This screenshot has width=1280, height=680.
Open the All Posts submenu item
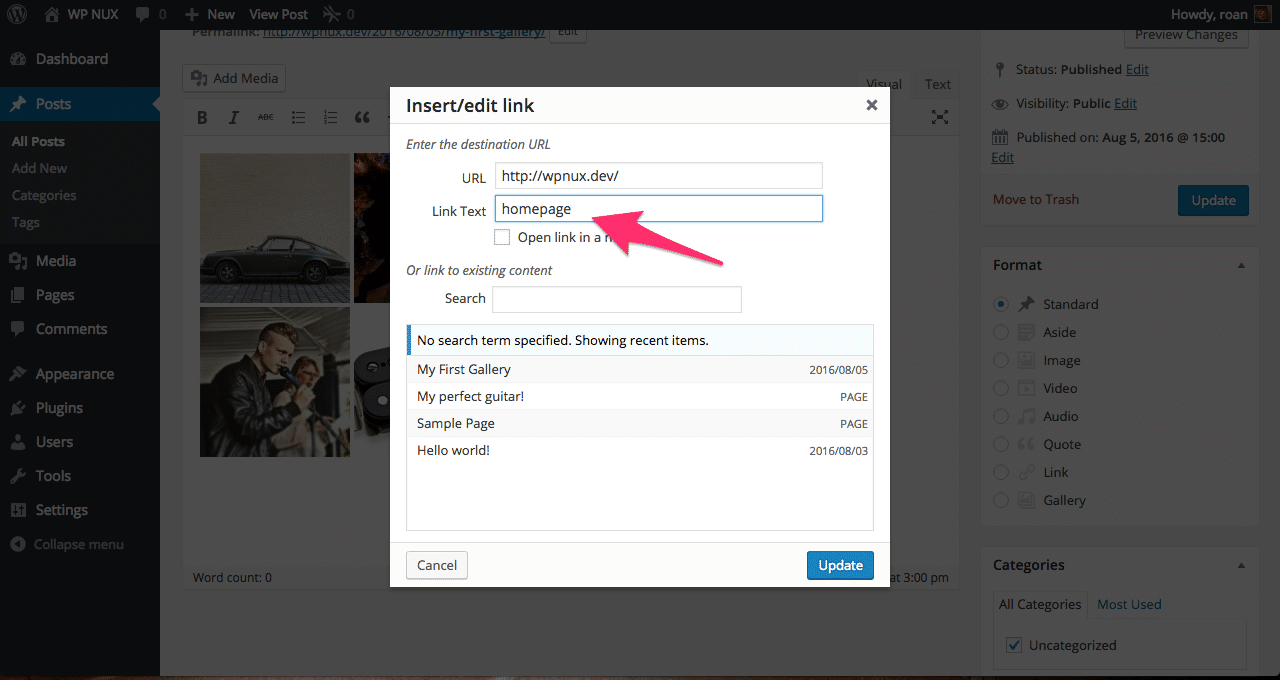(x=38, y=142)
